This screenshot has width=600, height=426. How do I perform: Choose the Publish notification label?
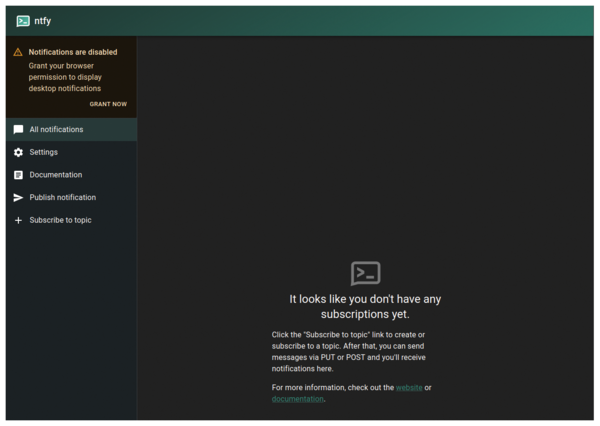(x=62, y=198)
